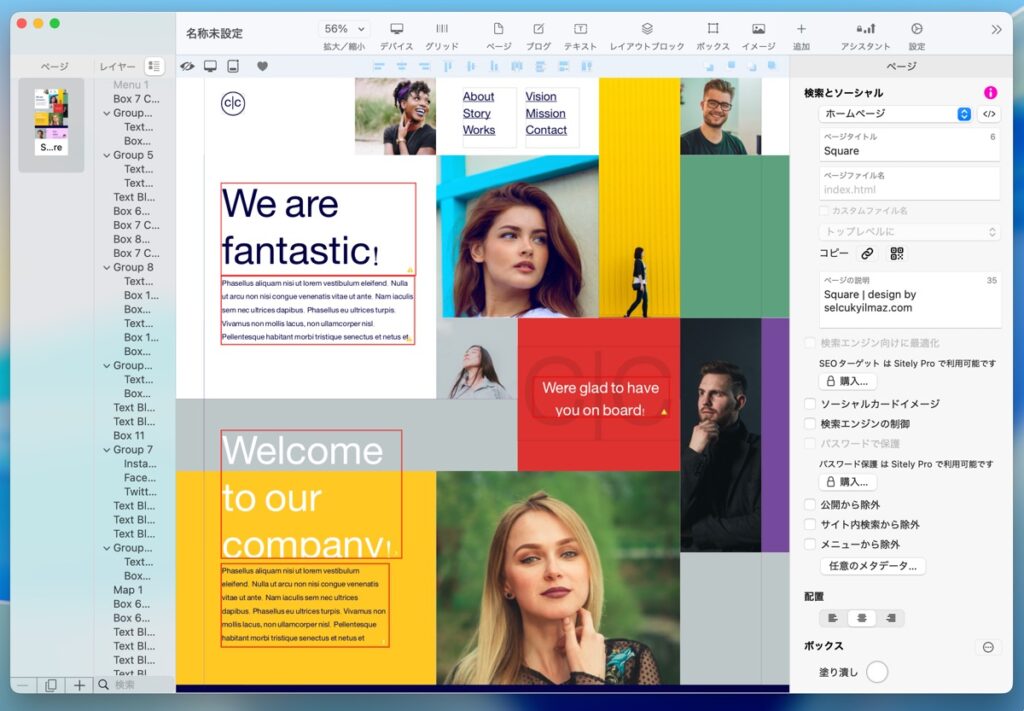Select the Box (ボックス) tool
The image size is (1024, 711).
tap(712, 30)
